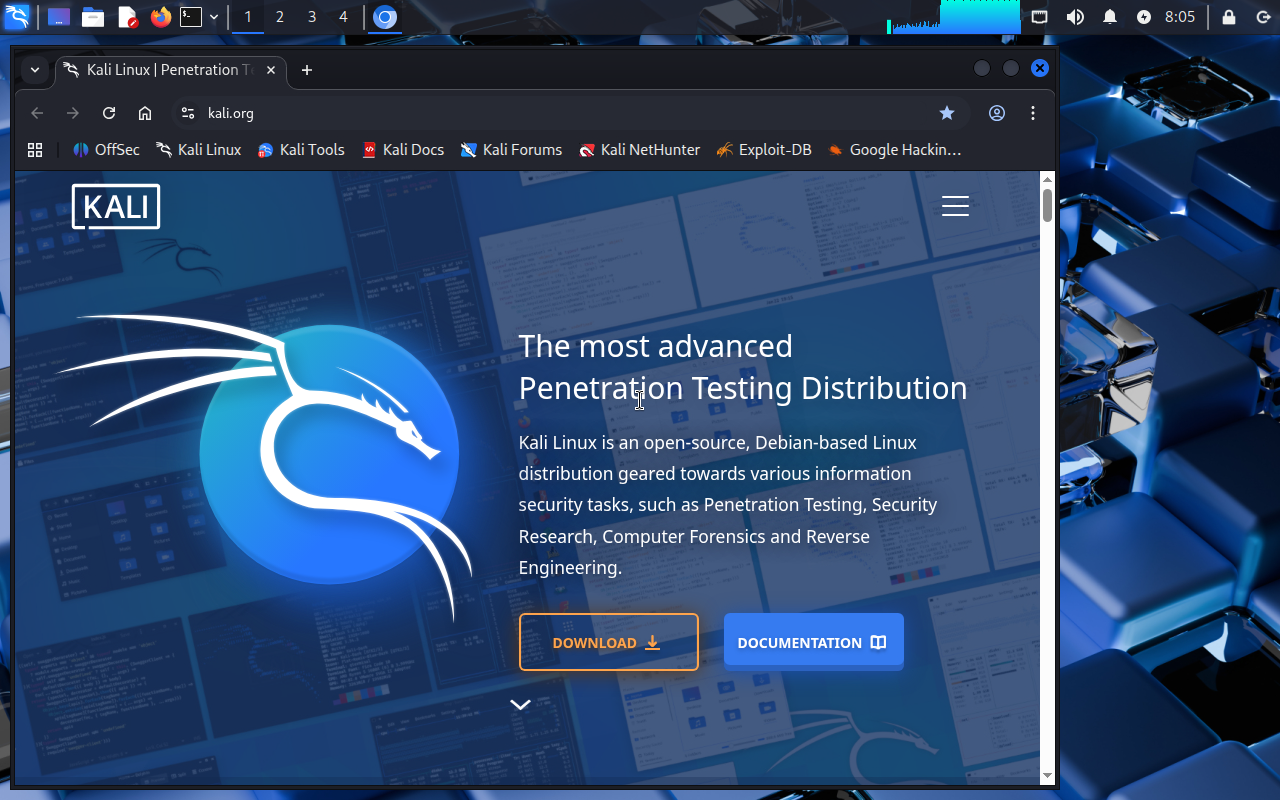1280x800 pixels.
Task: Launch the file manager from the panel
Action: pyautogui.click(x=93, y=17)
